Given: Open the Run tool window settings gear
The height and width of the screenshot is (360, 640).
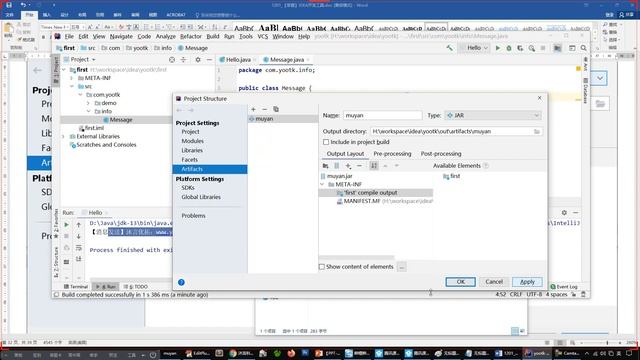Looking at the screenshot, I should (564, 213).
